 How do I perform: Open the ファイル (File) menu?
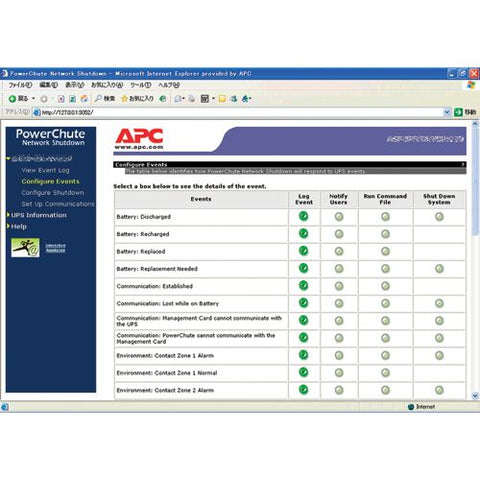(x=20, y=85)
